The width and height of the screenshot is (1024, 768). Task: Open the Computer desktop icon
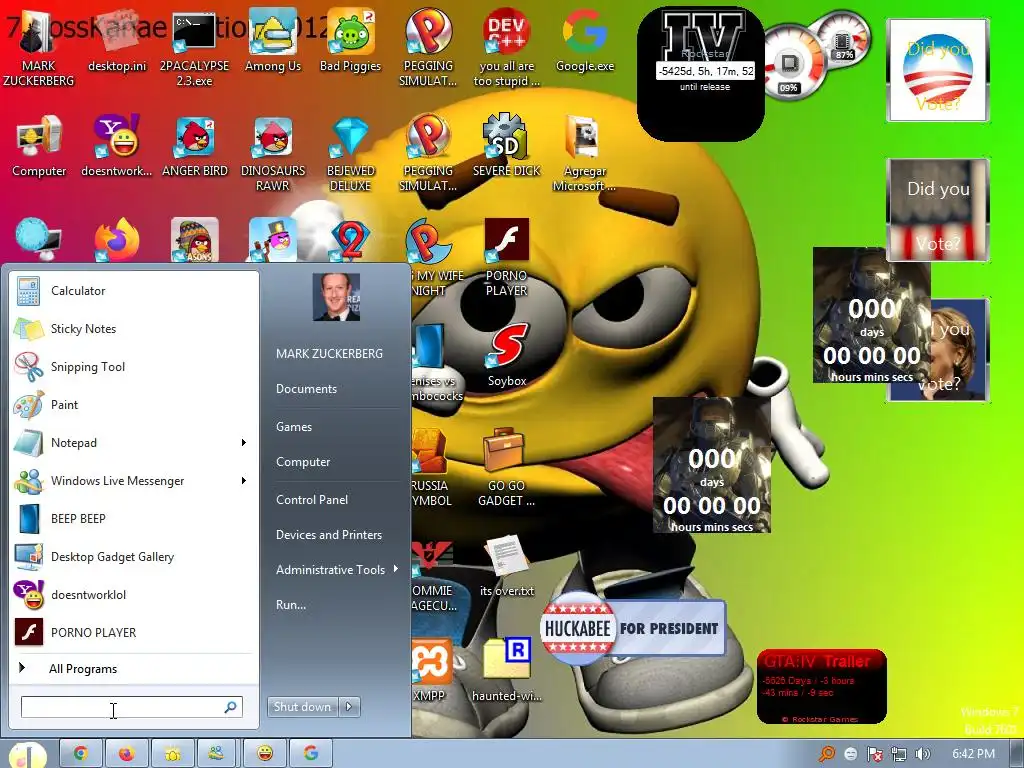[x=39, y=146]
